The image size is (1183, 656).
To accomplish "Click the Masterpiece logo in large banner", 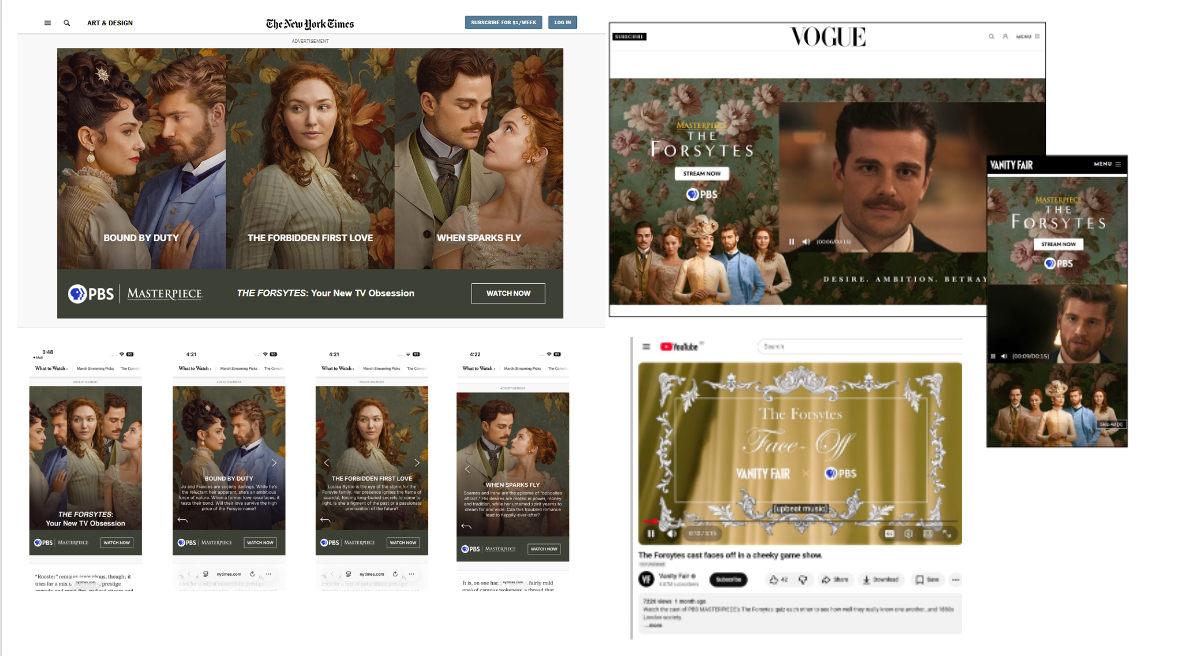I will pyautogui.click(x=164, y=294).
